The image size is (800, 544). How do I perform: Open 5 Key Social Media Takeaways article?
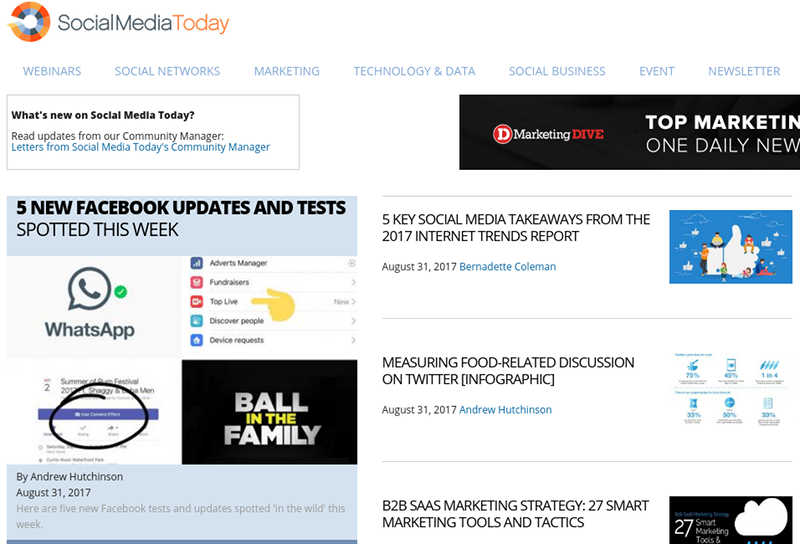pyautogui.click(x=516, y=228)
